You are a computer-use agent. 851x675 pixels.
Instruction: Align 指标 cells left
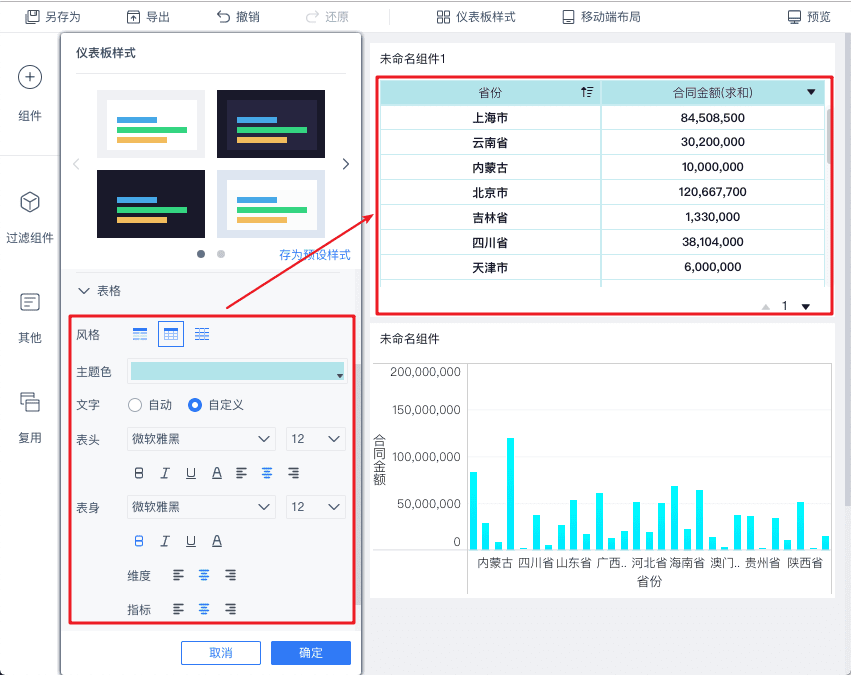pyautogui.click(x=179, y=609)
